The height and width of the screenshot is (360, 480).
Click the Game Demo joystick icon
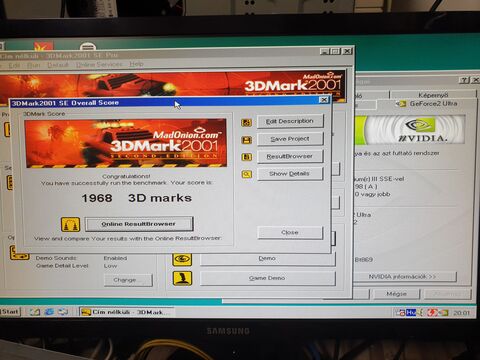pyautogui.click(x=182, y=278)
